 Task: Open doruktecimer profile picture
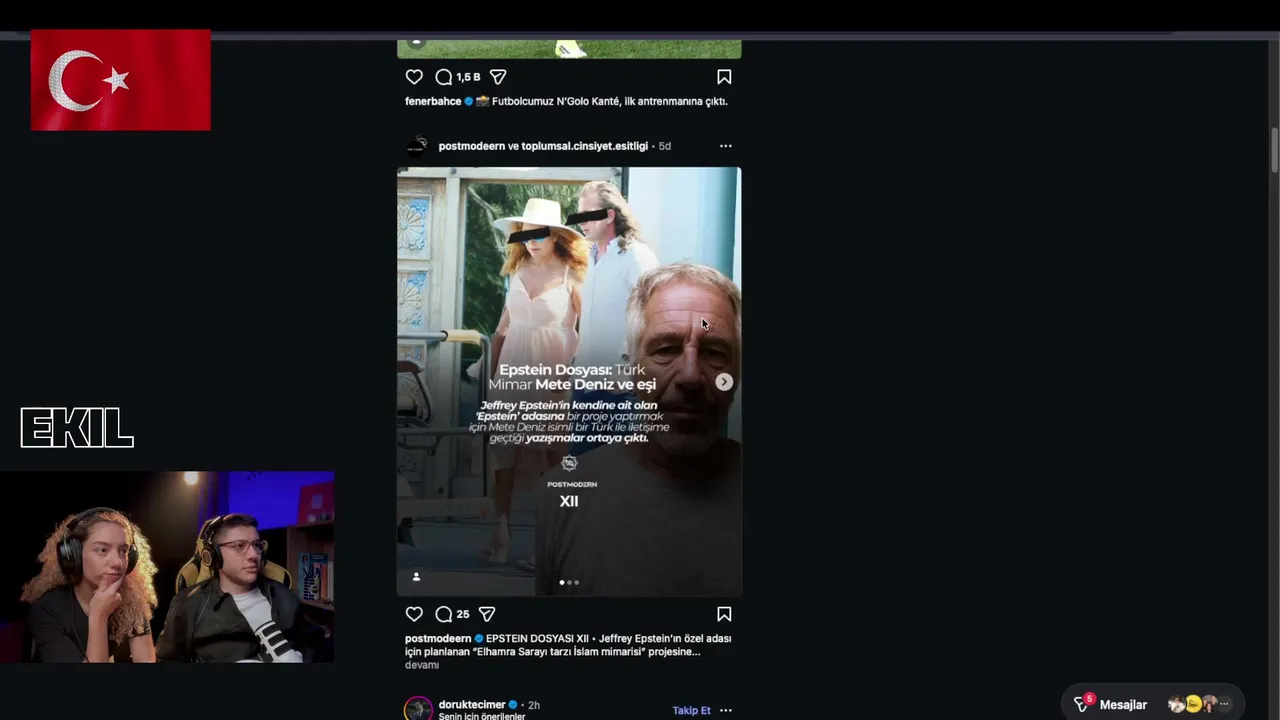click(x=418, y=709)
